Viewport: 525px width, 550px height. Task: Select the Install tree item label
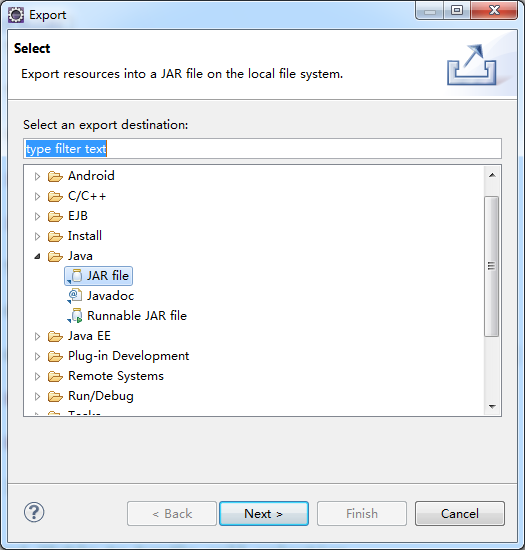click(85, 236)
